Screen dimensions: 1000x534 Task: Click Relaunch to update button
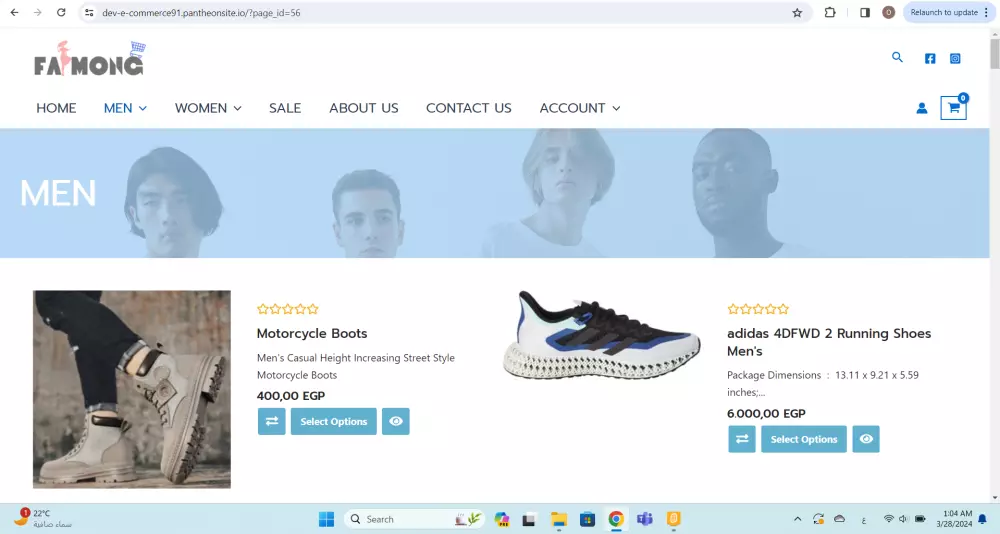(944, 12)
